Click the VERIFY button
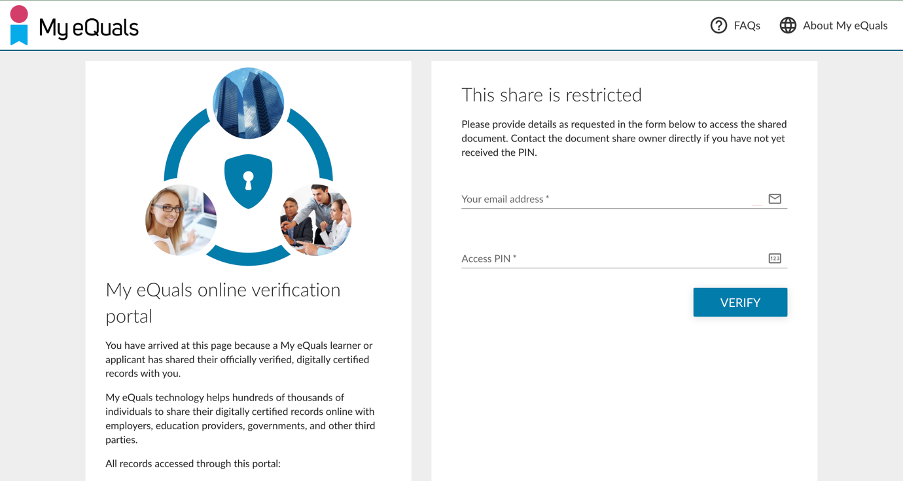The height and width of the screenshot is (482, 904). [740, 302]
